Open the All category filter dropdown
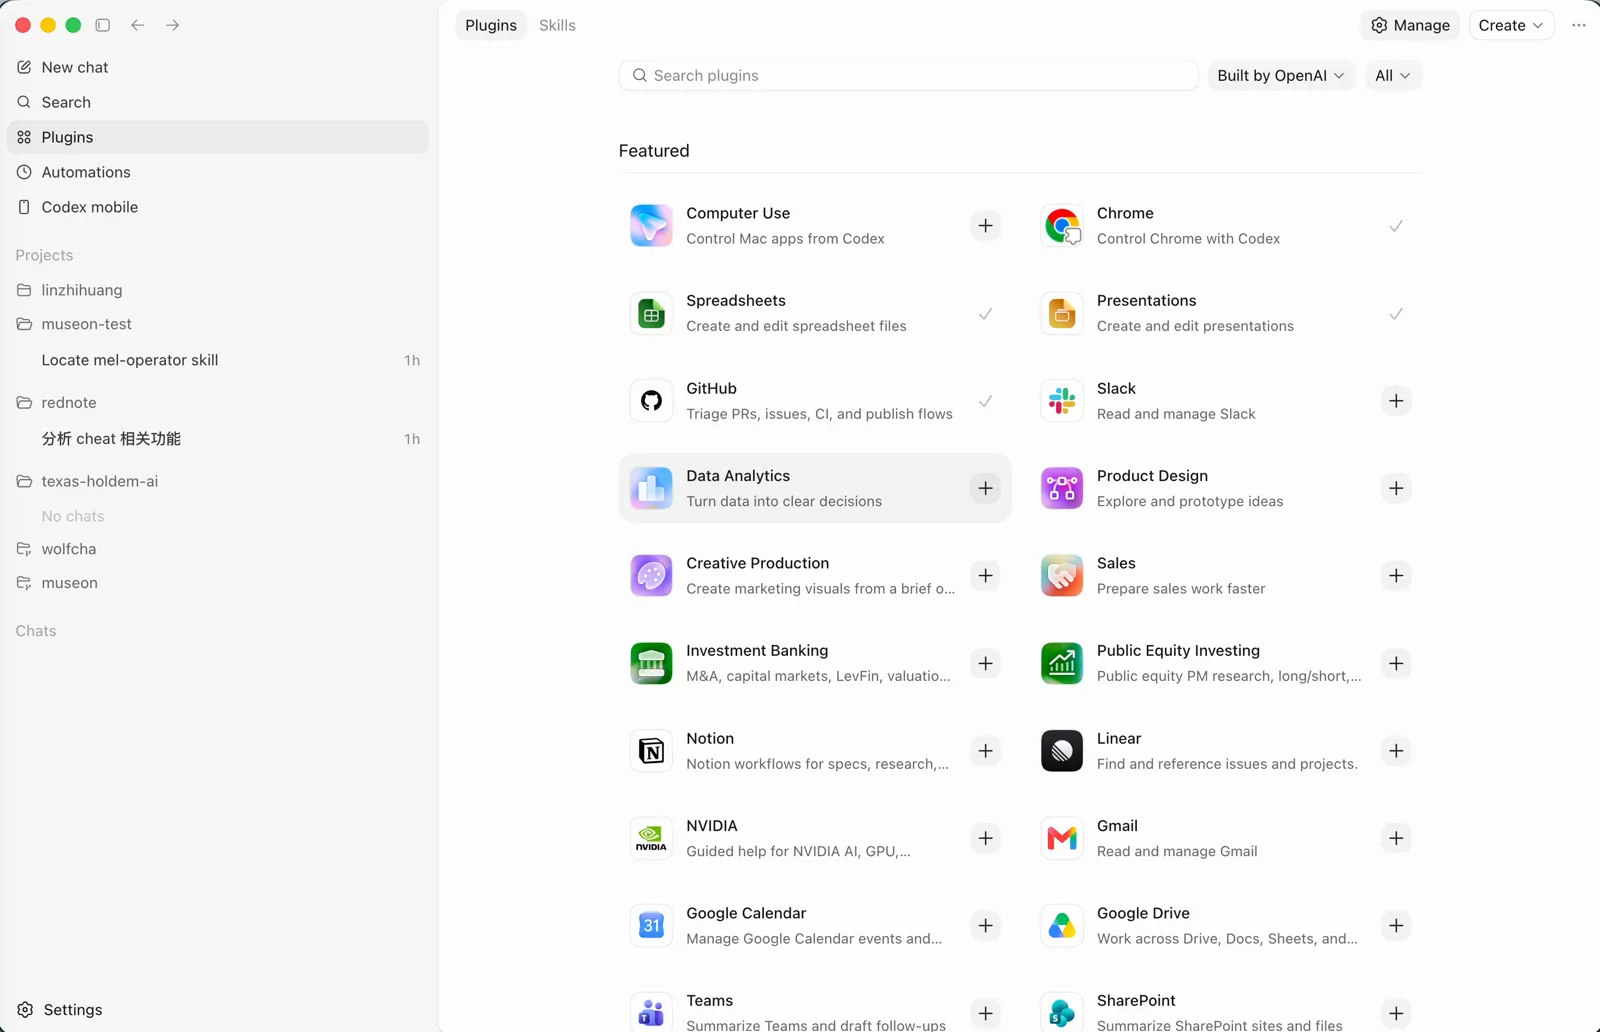 [1393, 76]
